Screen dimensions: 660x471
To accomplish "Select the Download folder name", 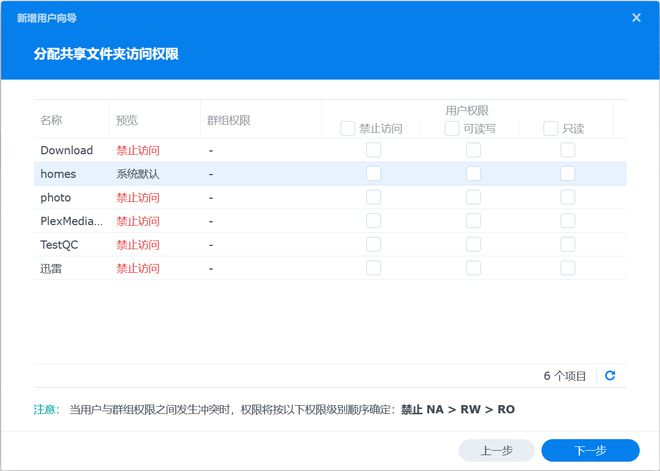I will (67, 150).
